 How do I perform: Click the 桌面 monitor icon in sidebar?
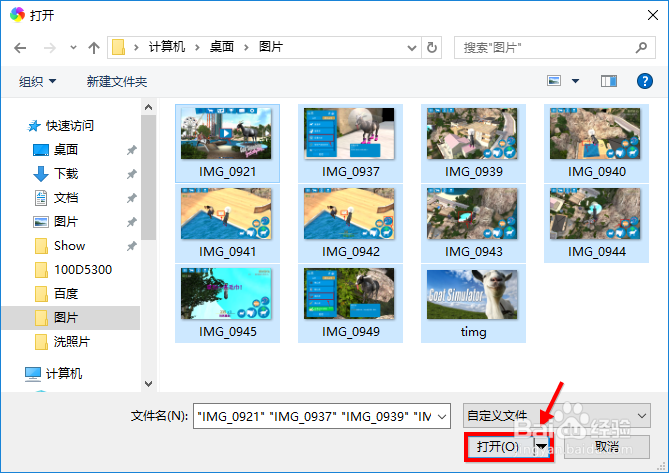41,150
